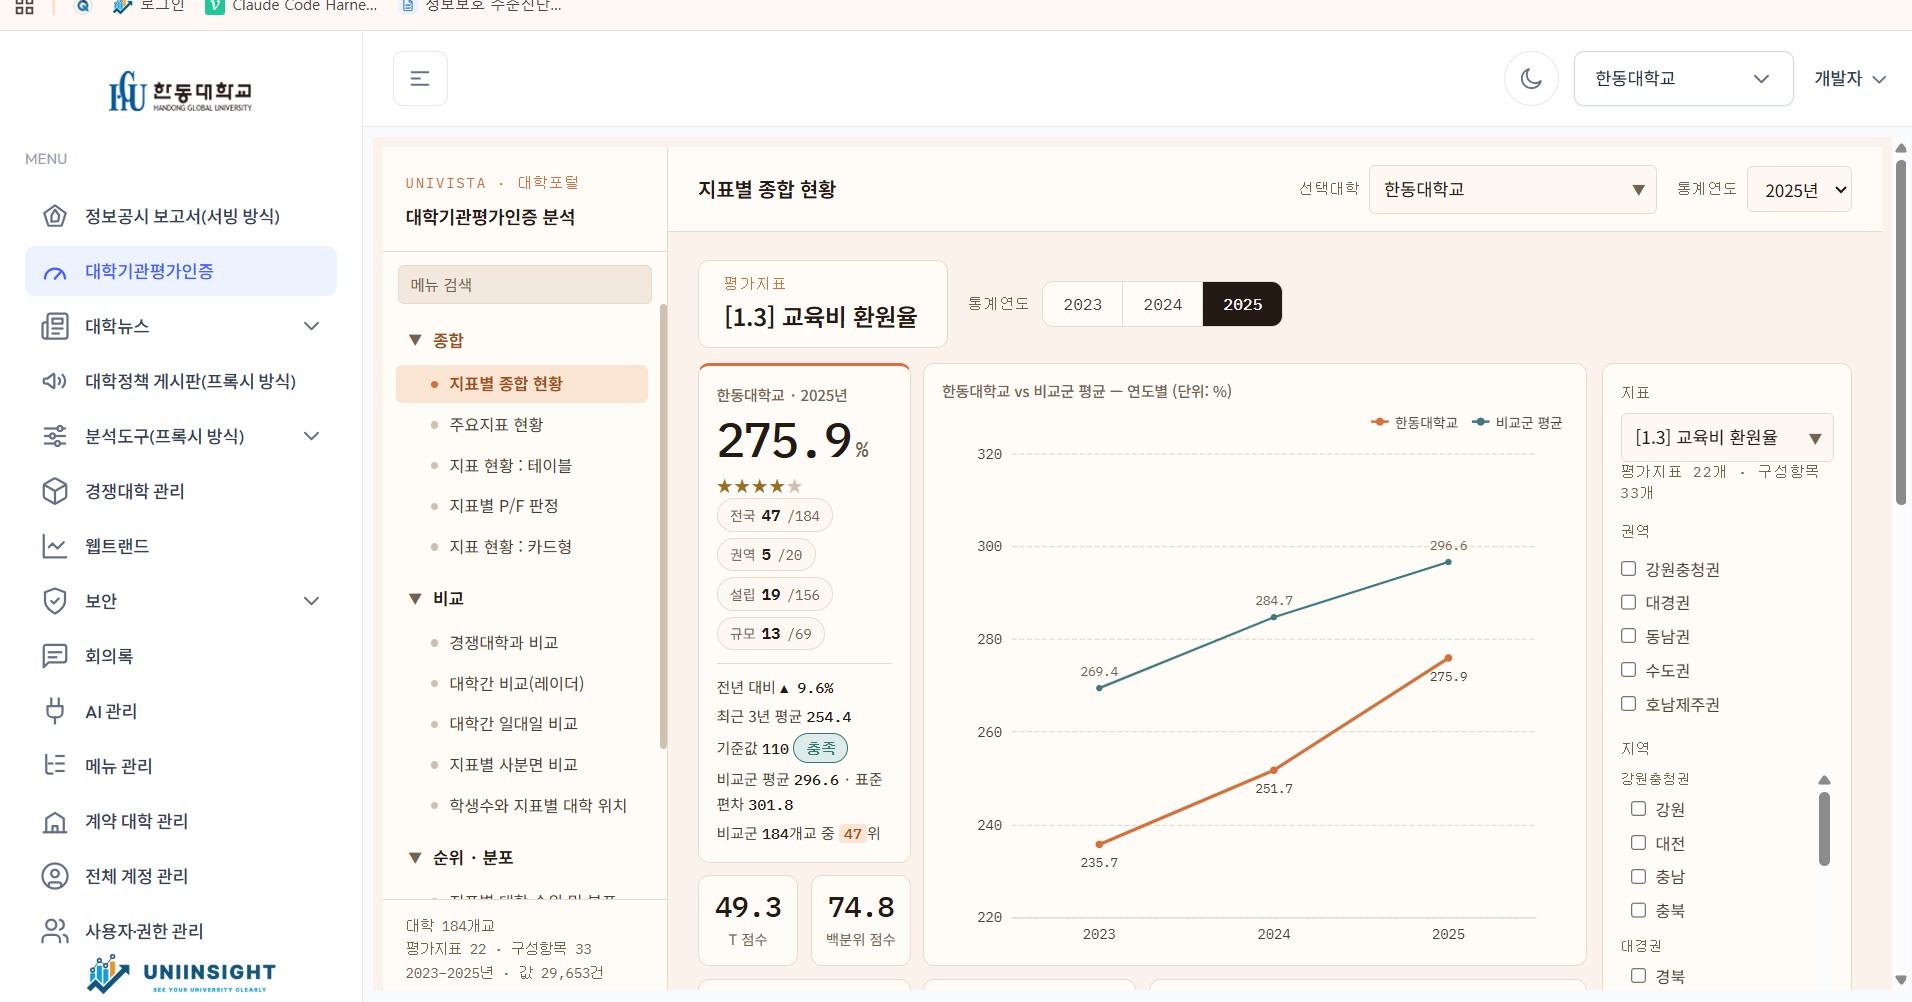The image size is (1912, 1002).
Task: Click the 메뉴 관리 list icon
Action: coord(55,766)
